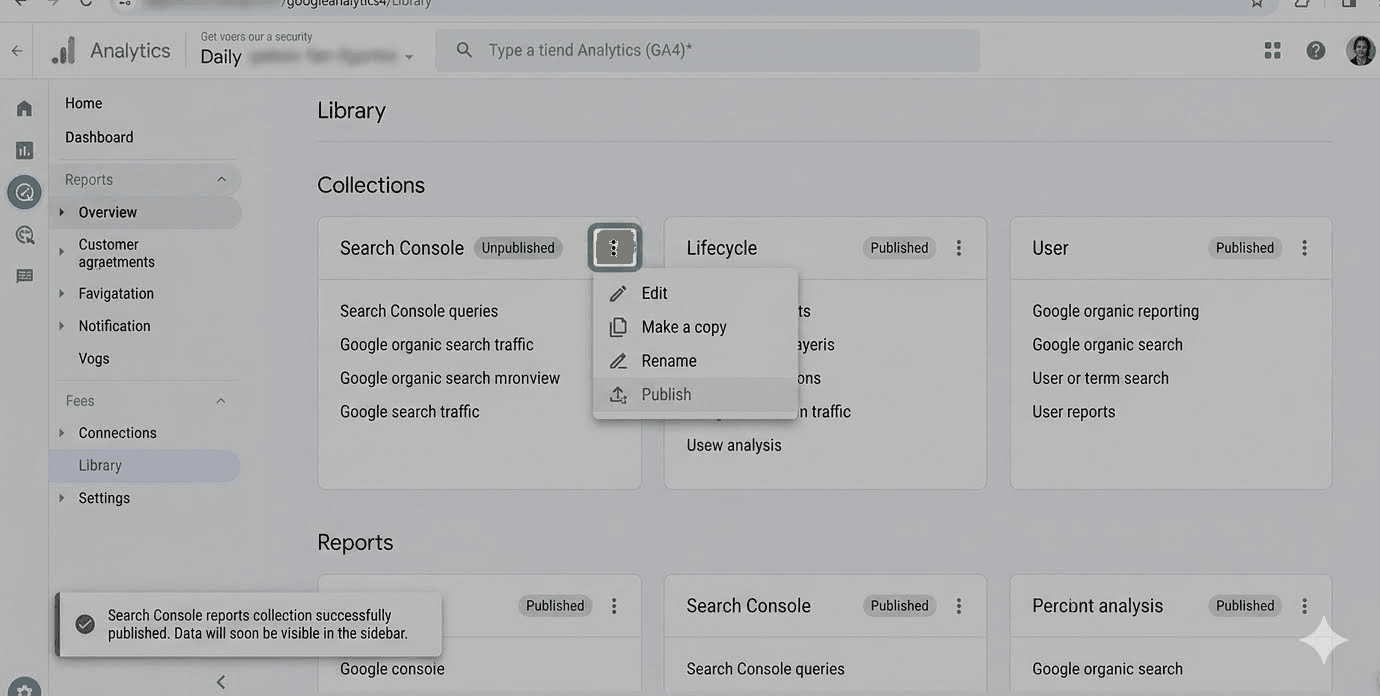
Task: Click Google consoie in first Reports card
Action: [392, 669]
